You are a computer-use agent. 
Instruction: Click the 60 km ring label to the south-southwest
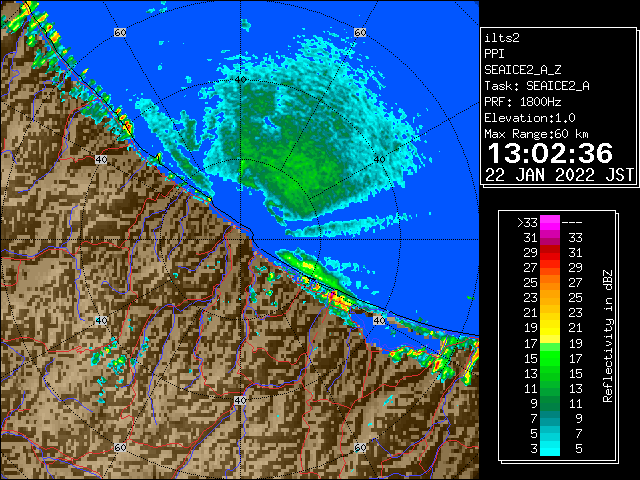tap(120, 448)
